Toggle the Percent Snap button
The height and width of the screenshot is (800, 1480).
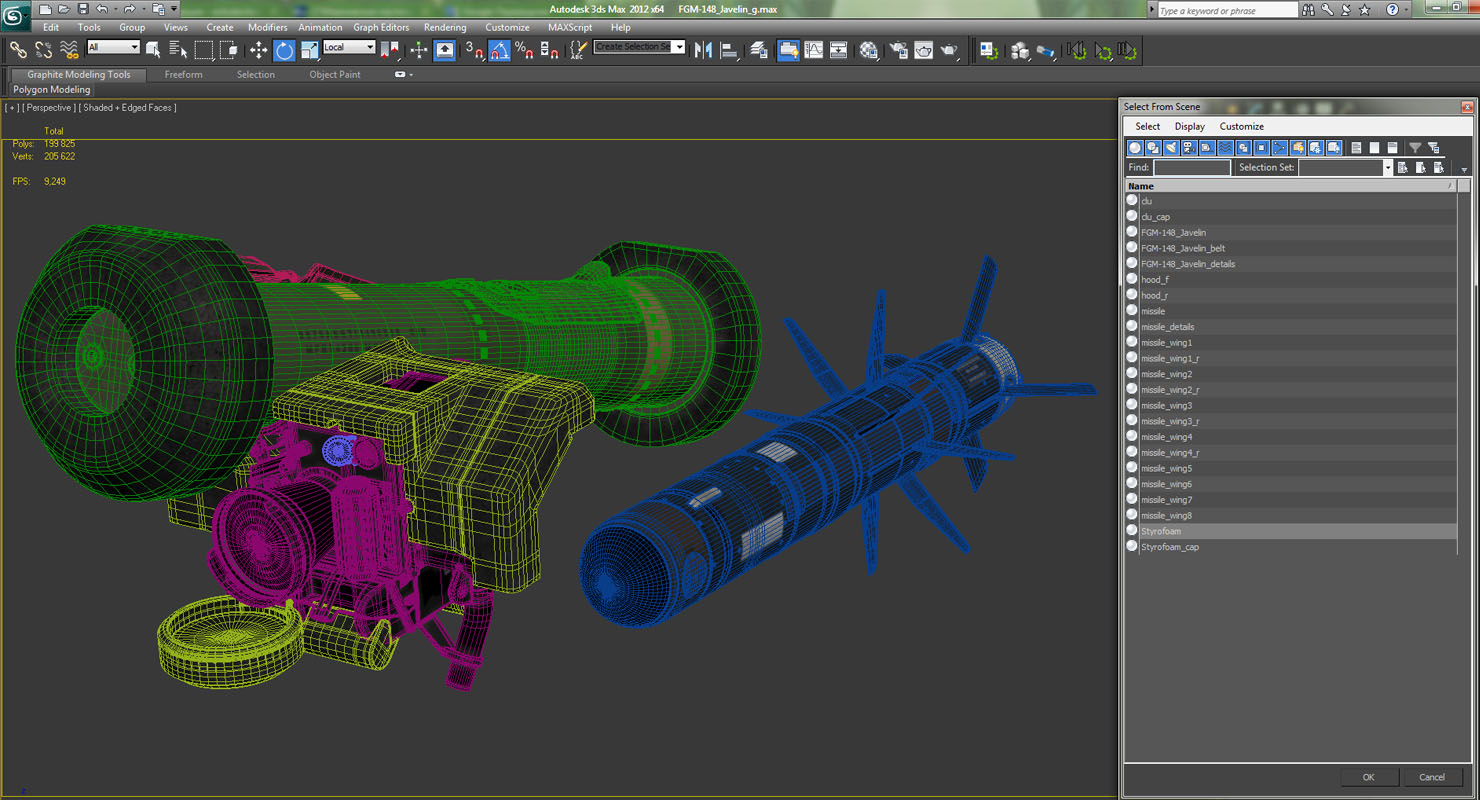point(524,49)
